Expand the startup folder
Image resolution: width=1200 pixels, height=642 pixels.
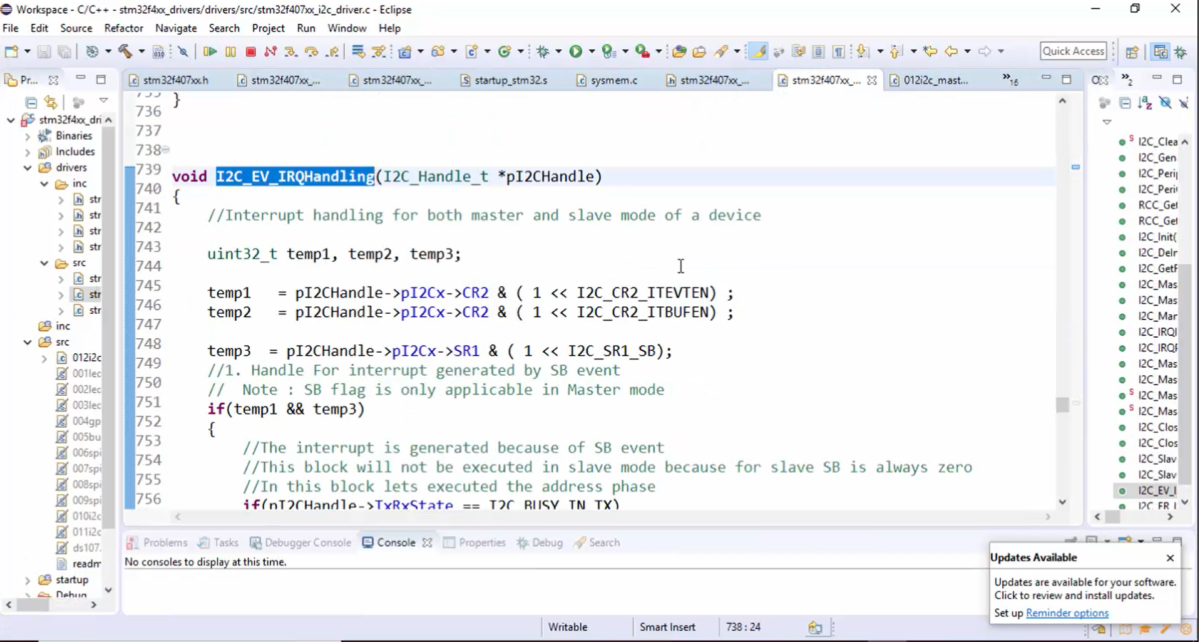[x=28, y=580]
